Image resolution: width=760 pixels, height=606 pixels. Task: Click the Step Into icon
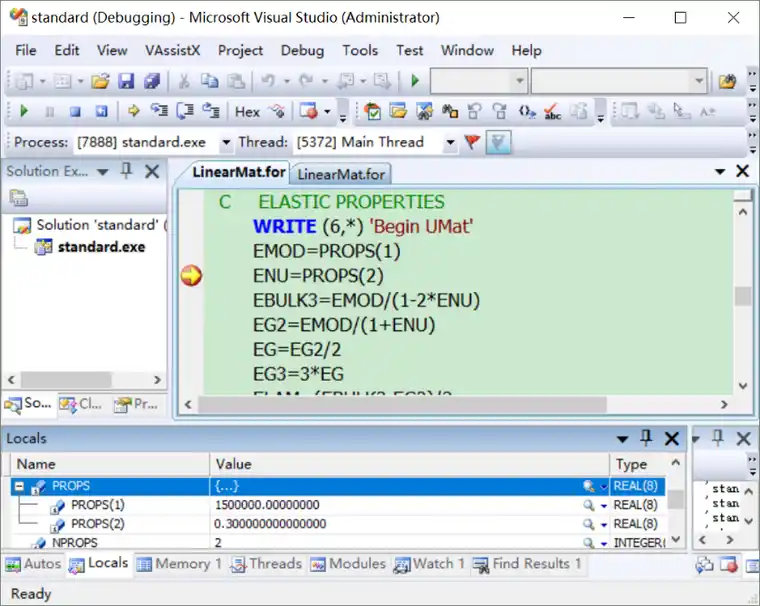point(158,112)
